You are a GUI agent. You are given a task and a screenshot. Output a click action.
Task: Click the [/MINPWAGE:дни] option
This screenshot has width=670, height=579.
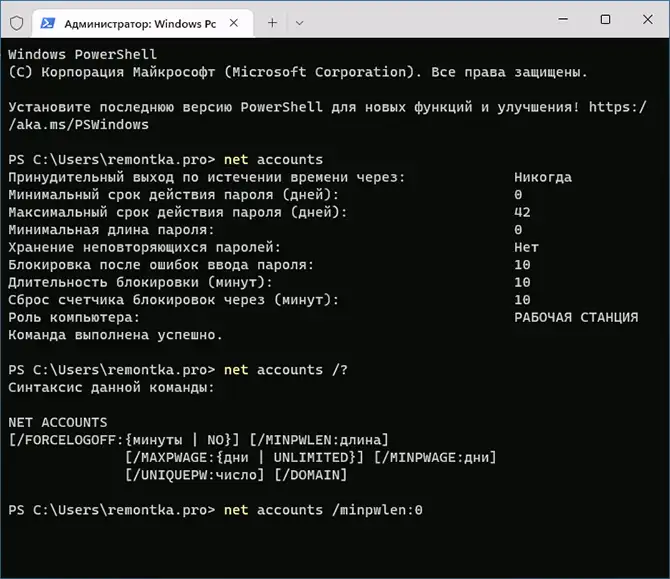(435, 458)
